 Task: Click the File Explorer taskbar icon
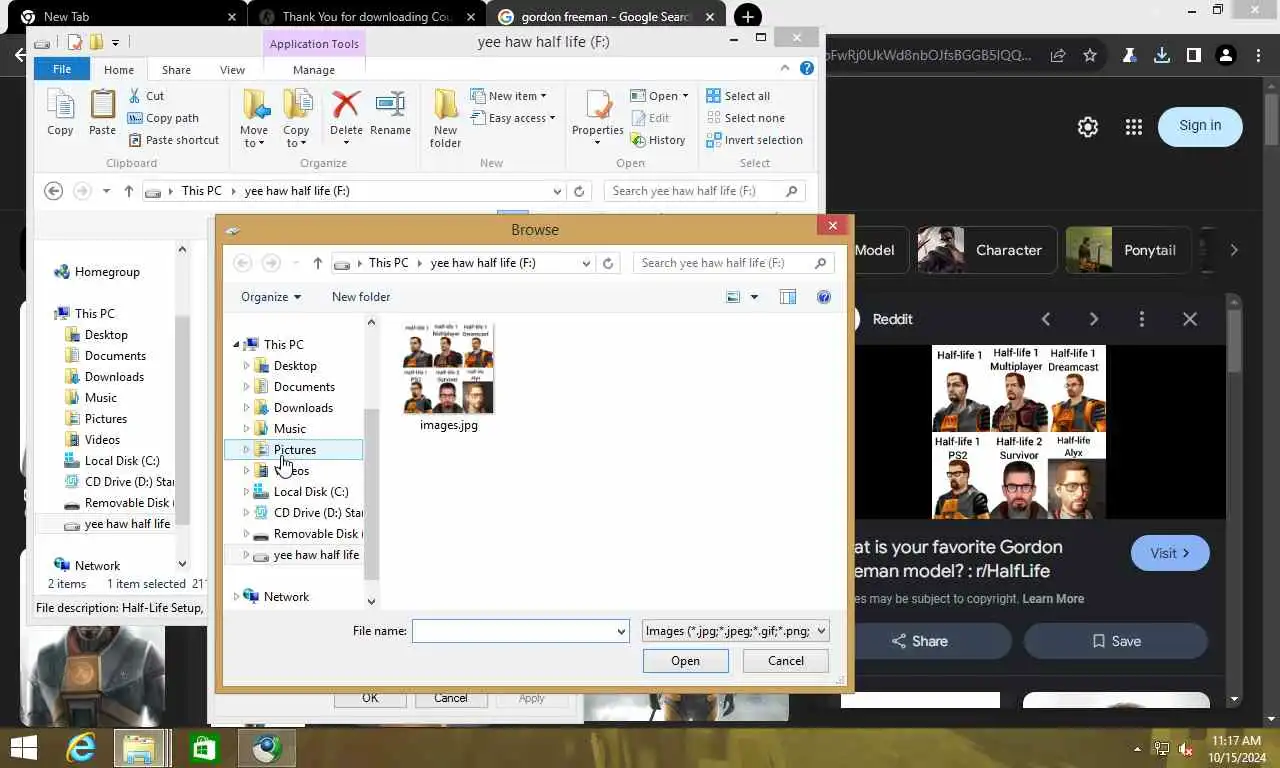(x=137, y=748)
